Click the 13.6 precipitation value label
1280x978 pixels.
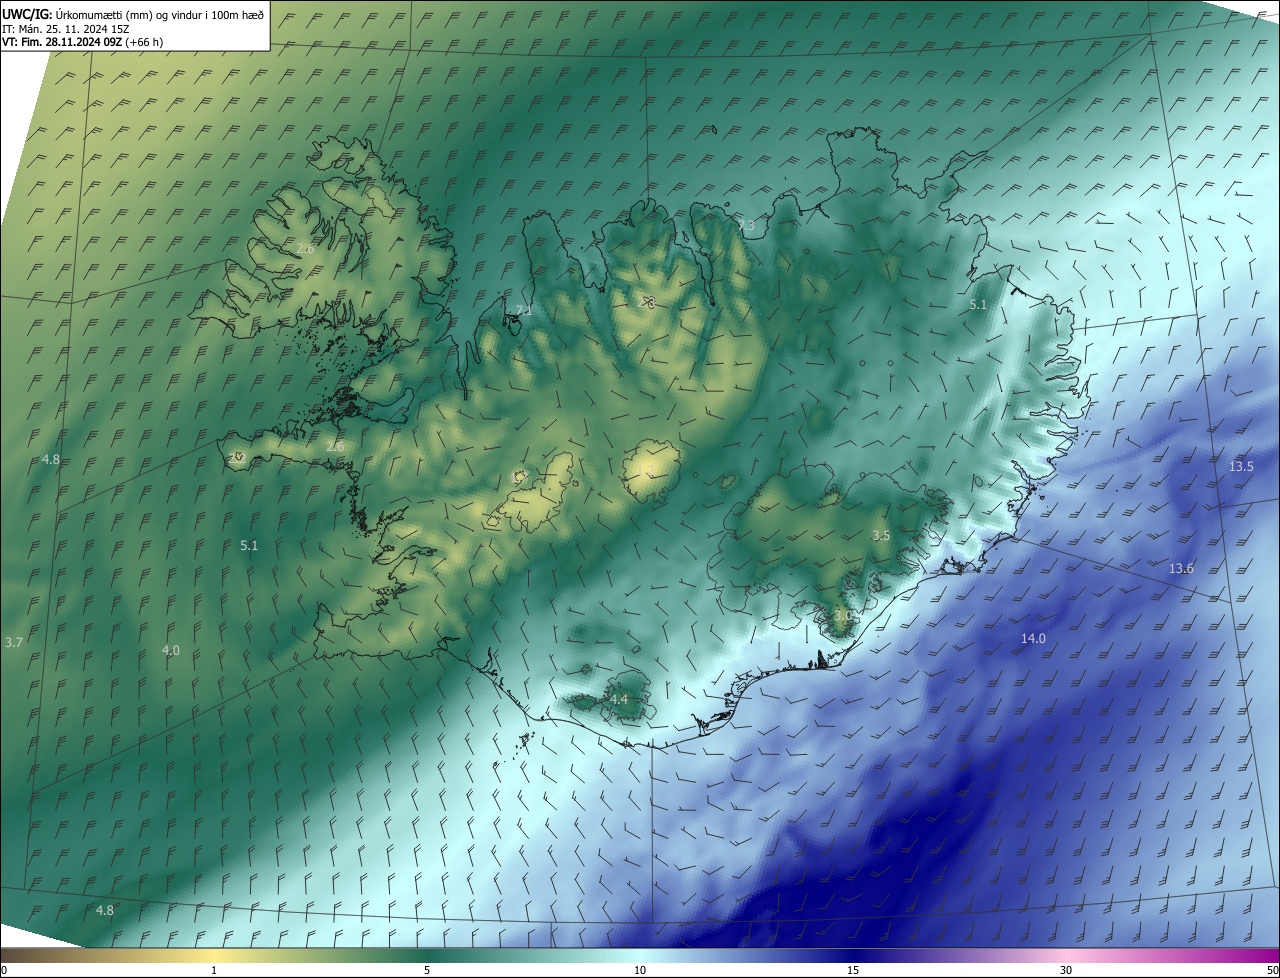[1181, 568]
